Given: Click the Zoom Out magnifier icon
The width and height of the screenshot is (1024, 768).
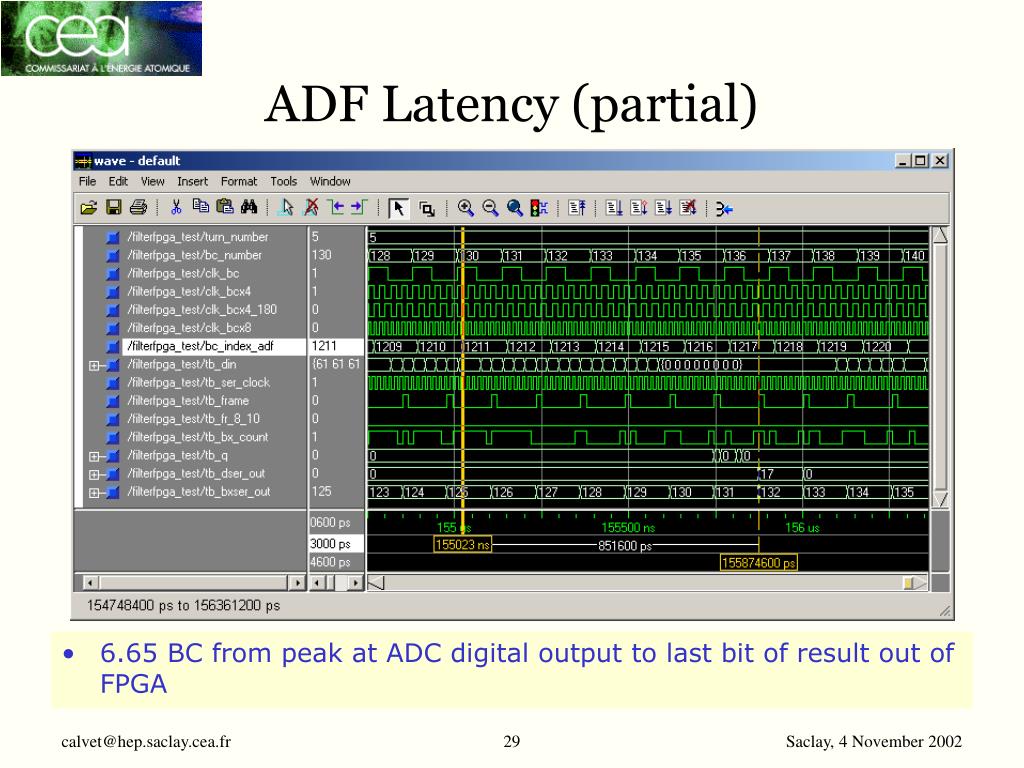Looking at the screenshot, I should pyautogui.click(x=490, y=208).
